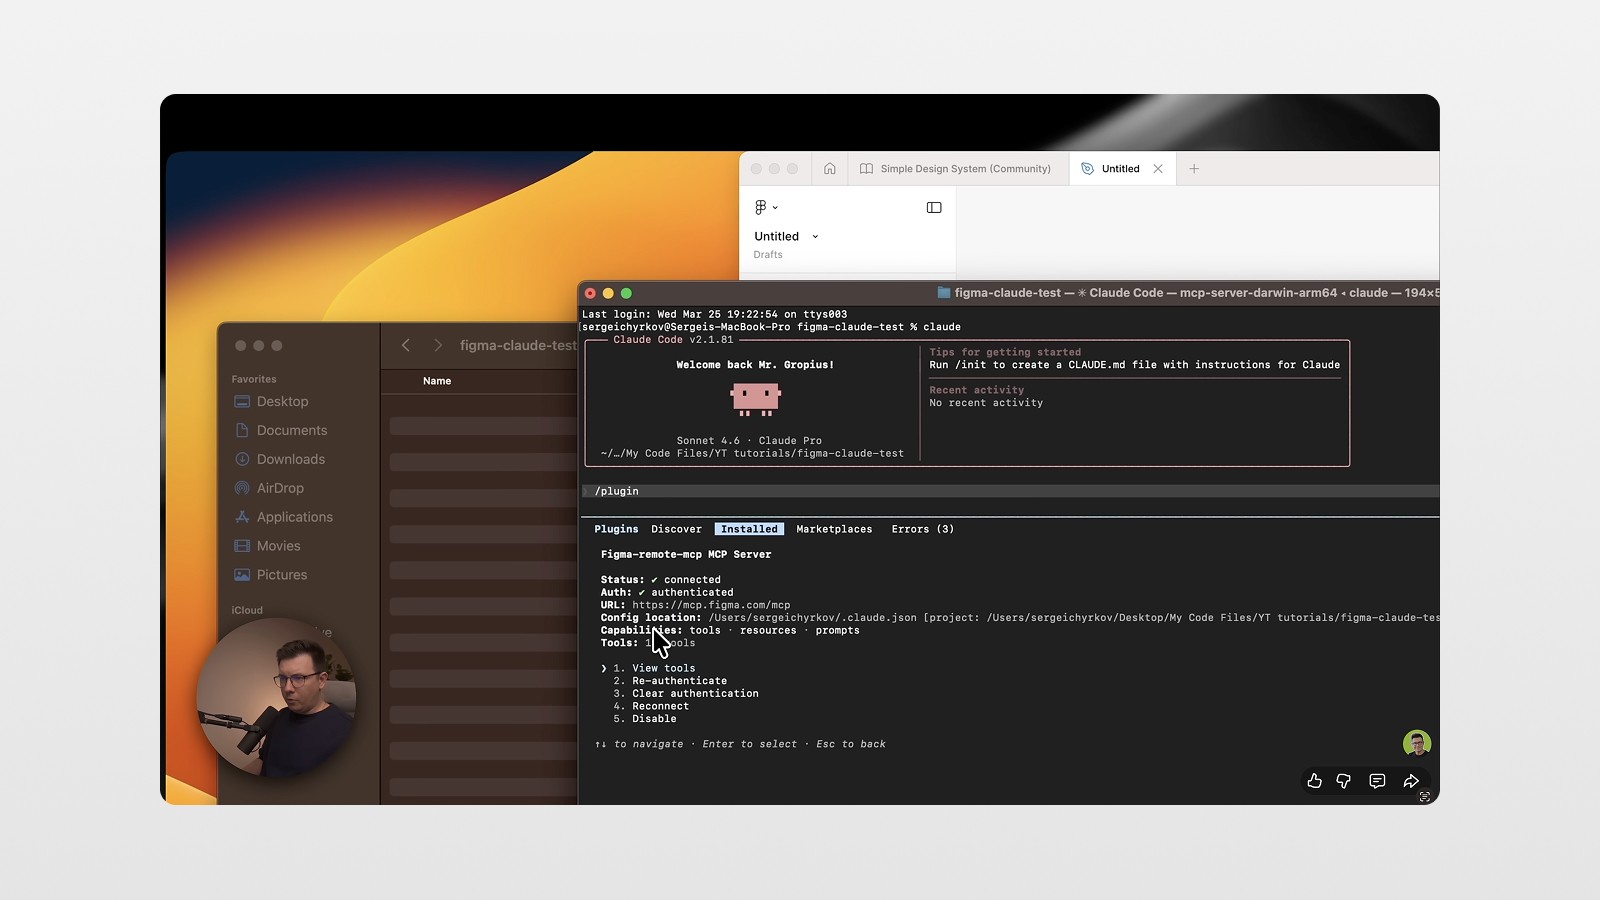Image resolution: width=1600 pixels, height=900 pixels.
Task: Select the Untitled tab in Figma
Action: coord(1120,169)
